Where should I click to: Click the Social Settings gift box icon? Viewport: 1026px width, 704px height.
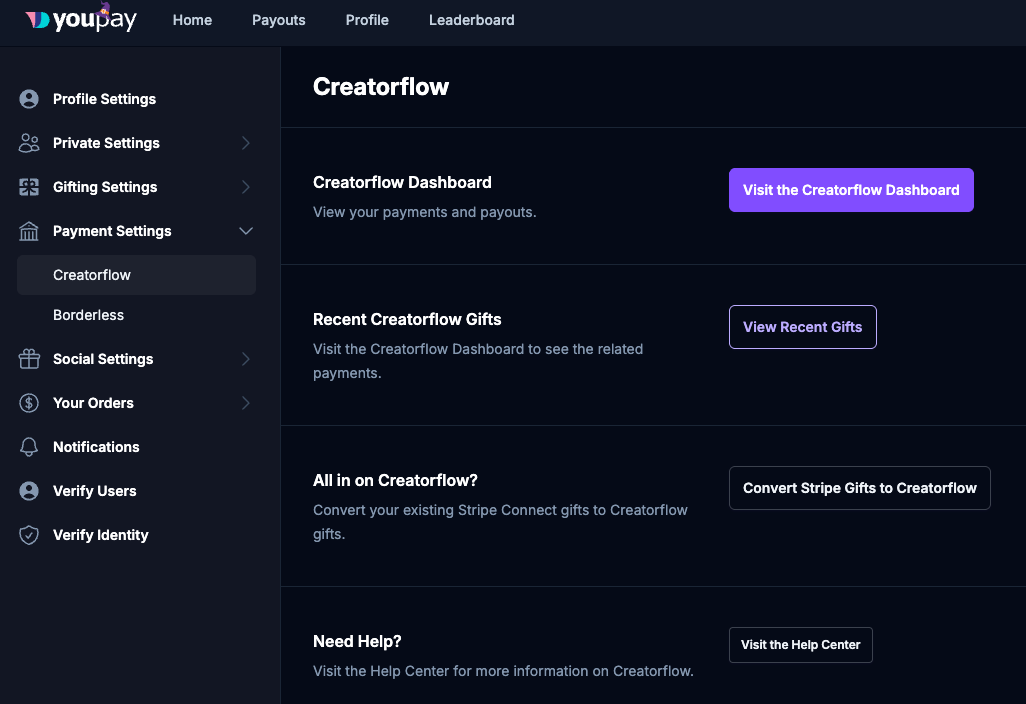[x=29, y=359]
